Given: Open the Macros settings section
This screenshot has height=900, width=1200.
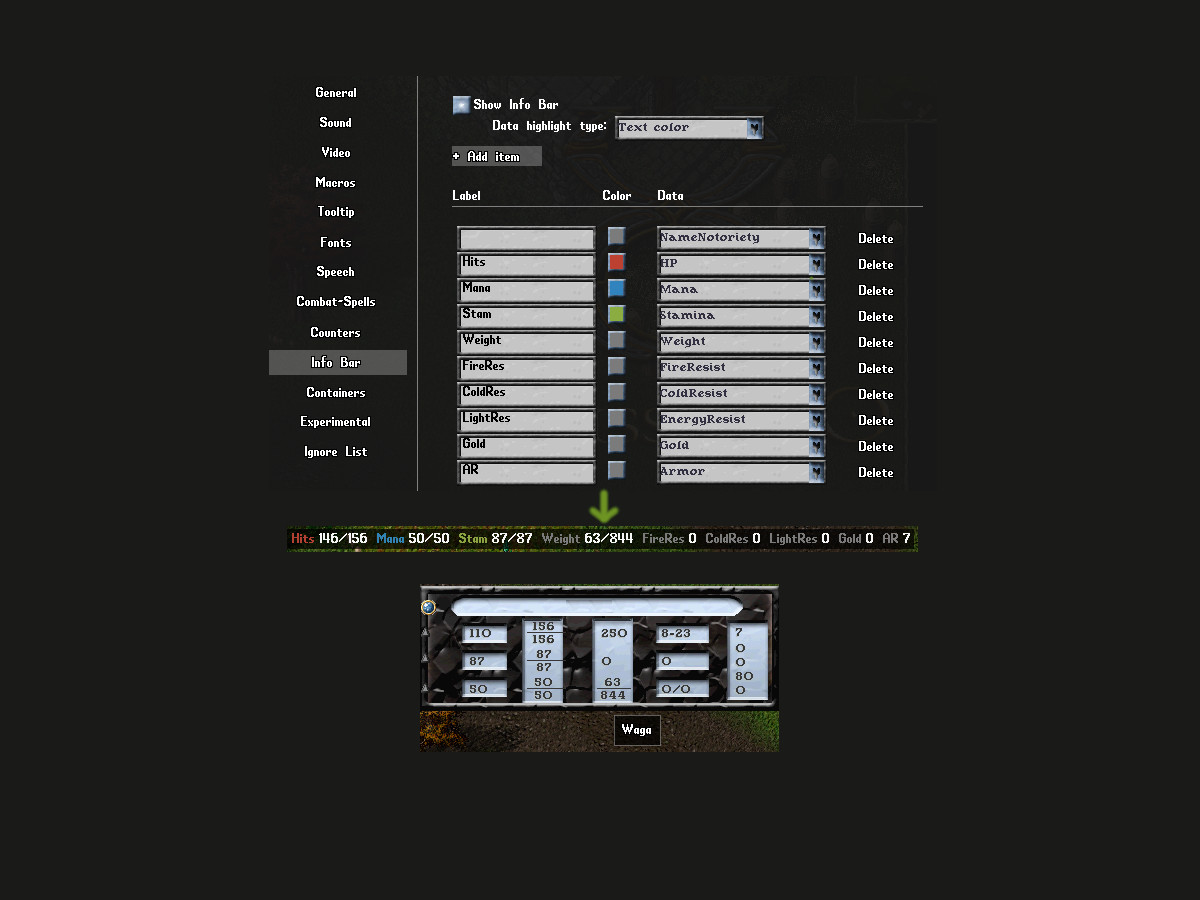Looking at the screenshot, I should coord(336,183).
